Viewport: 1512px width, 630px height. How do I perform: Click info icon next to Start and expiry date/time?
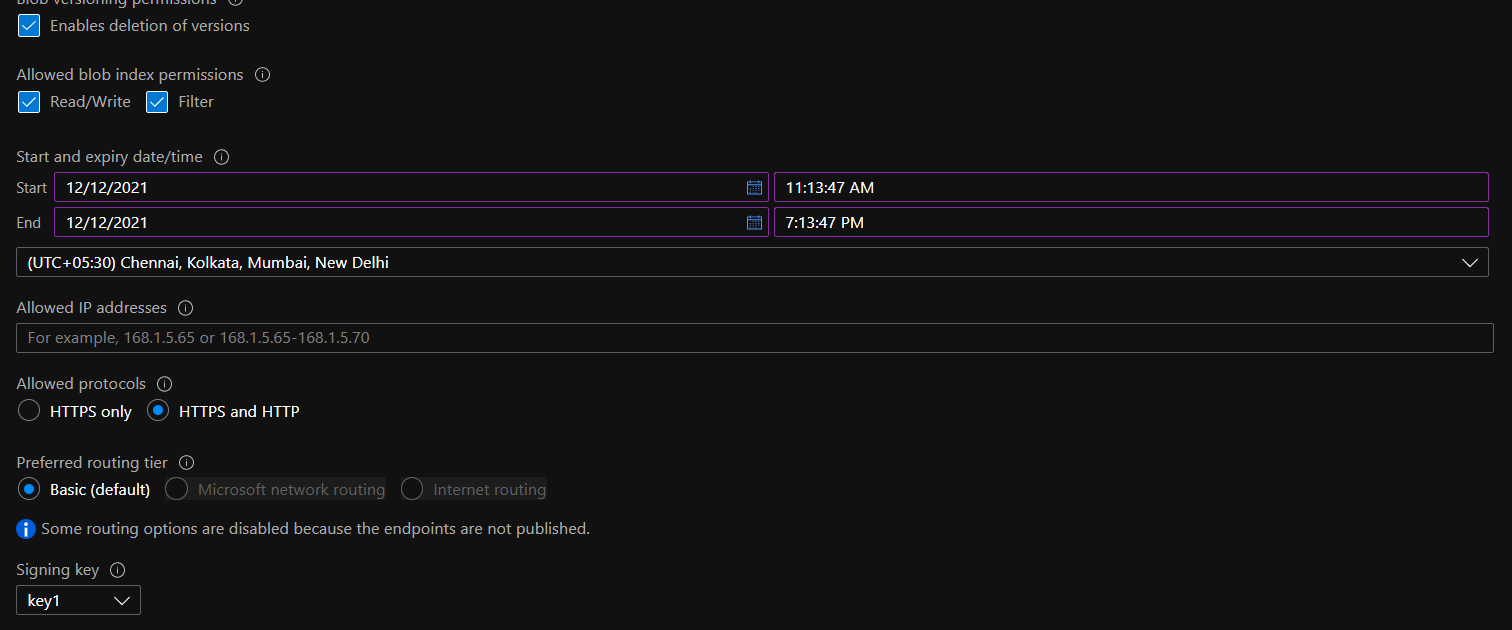[222, 157]
